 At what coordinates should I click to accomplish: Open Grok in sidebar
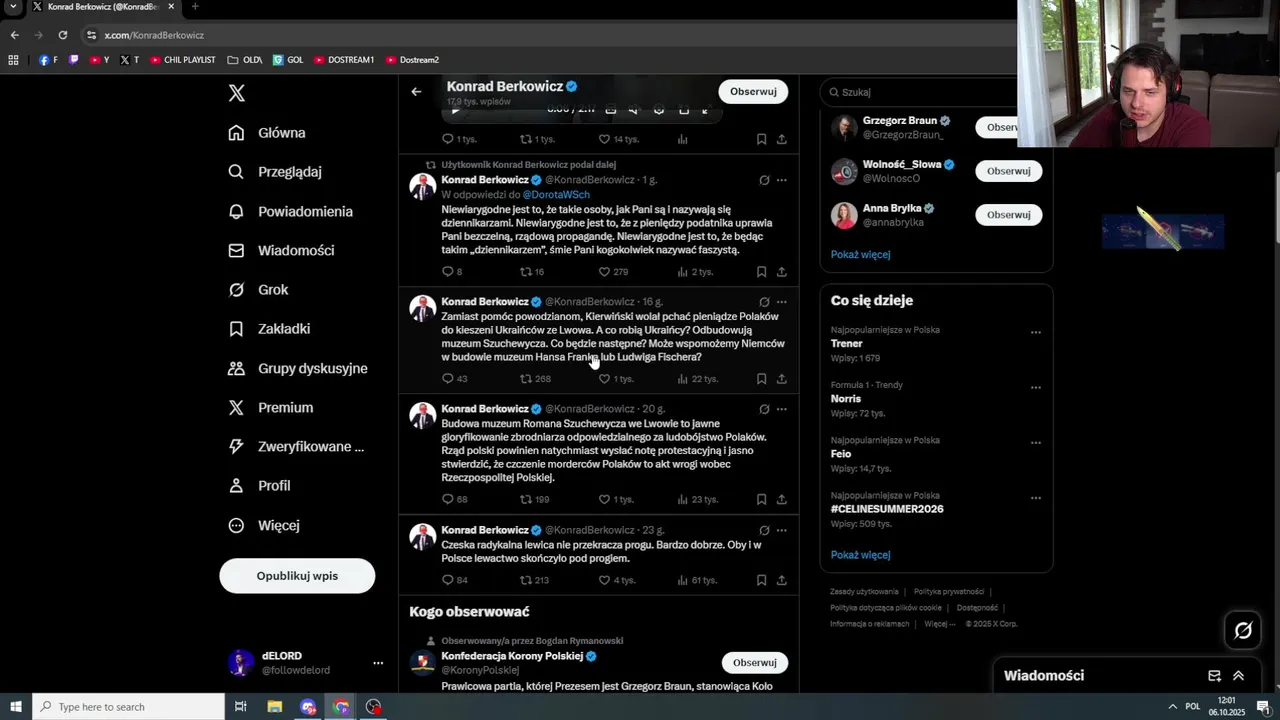pyautogui.click(x=258, y=290)
